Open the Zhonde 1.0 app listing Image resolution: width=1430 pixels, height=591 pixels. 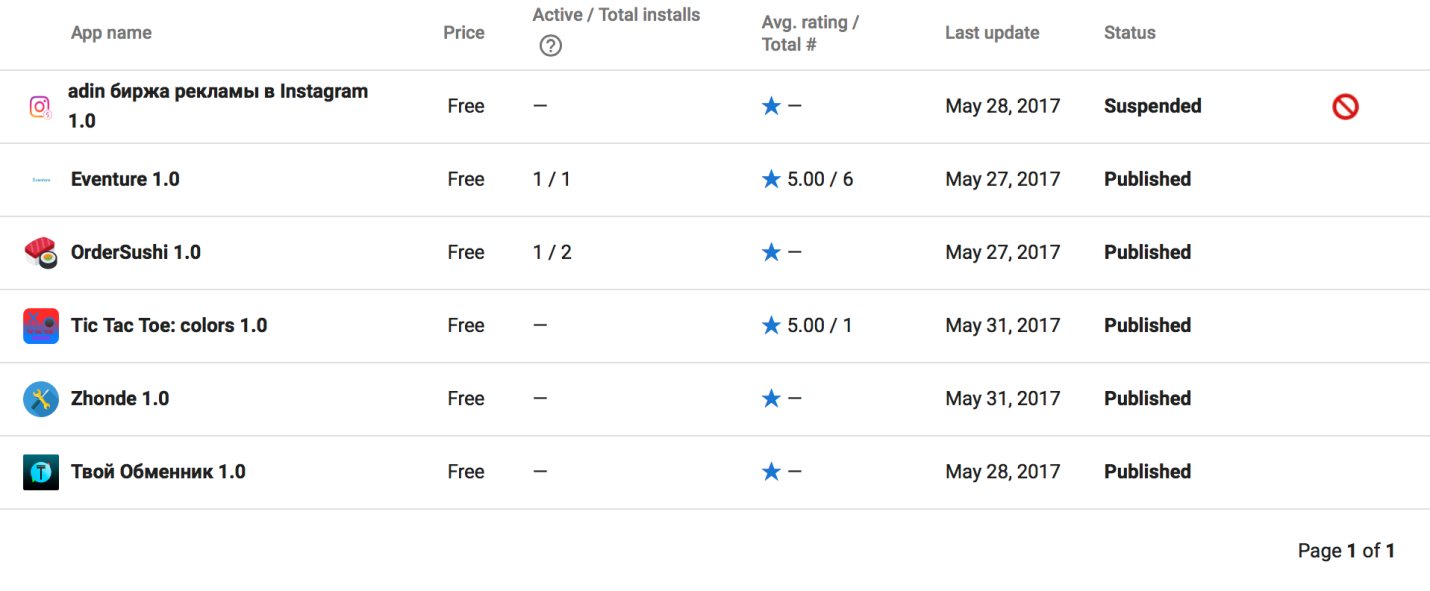(x=120, y=399)
